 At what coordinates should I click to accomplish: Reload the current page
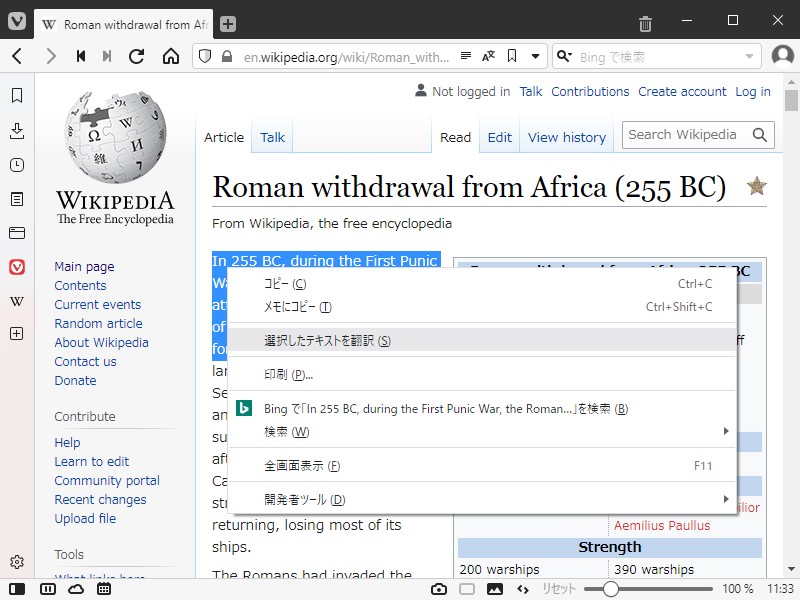point(136,56)
